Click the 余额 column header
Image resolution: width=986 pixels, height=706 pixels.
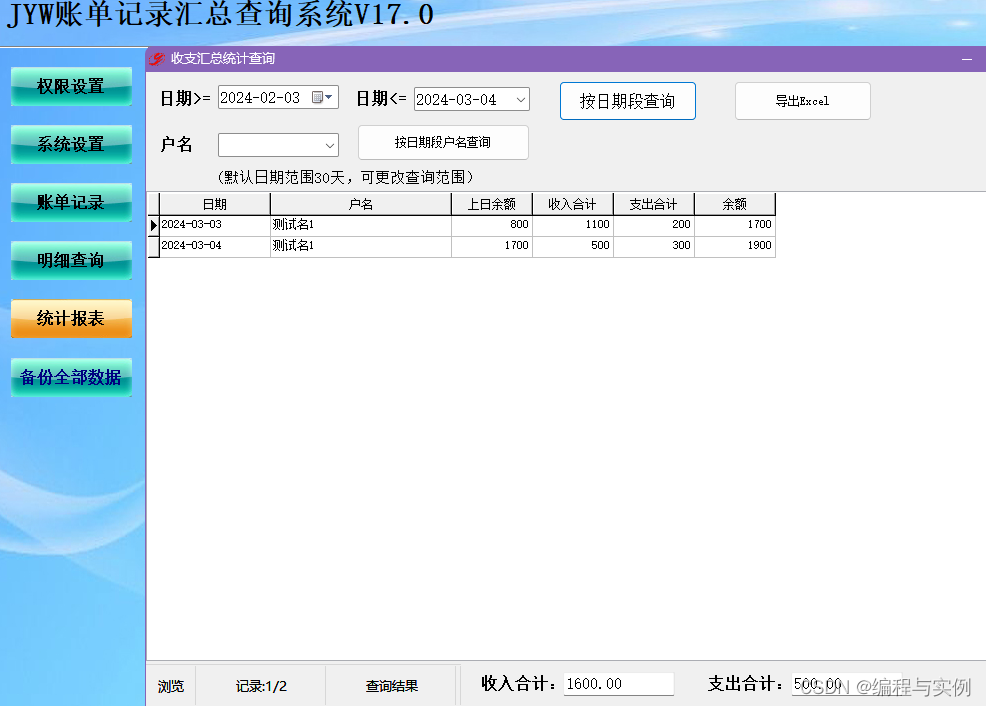click(x=734, y=204)
